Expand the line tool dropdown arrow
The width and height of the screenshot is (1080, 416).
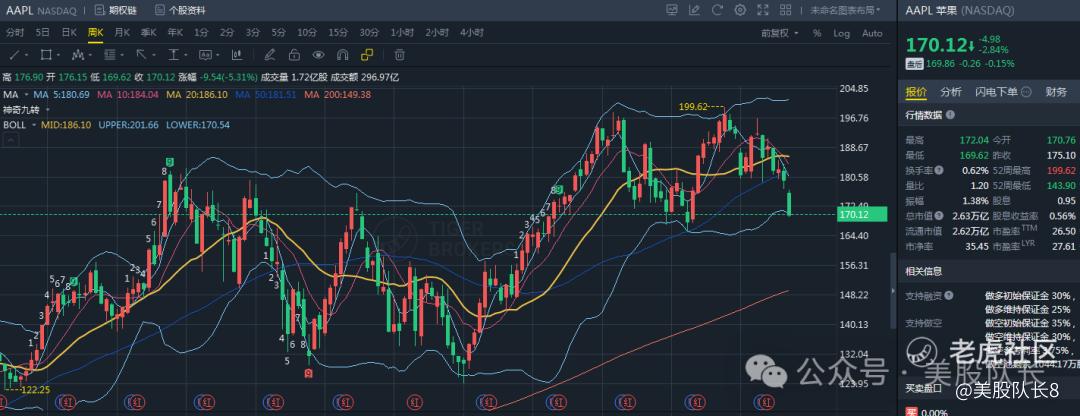tap(26, 55)
